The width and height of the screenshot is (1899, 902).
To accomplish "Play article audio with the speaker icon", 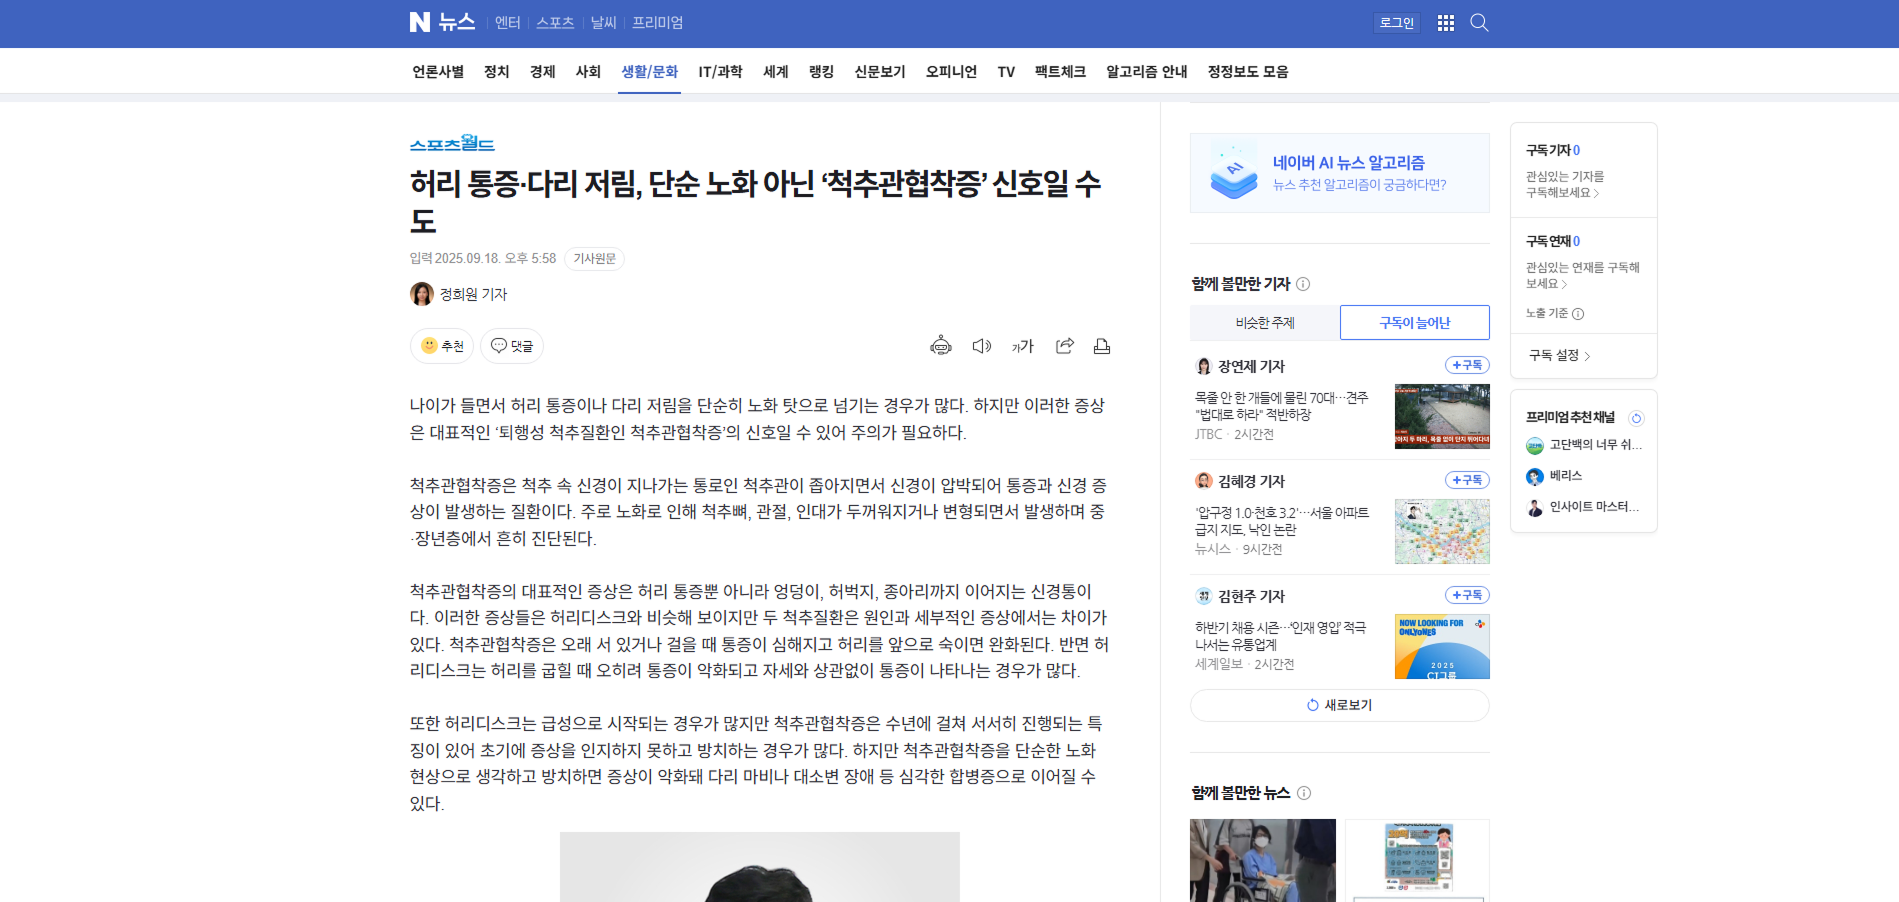I will [981, 346].
